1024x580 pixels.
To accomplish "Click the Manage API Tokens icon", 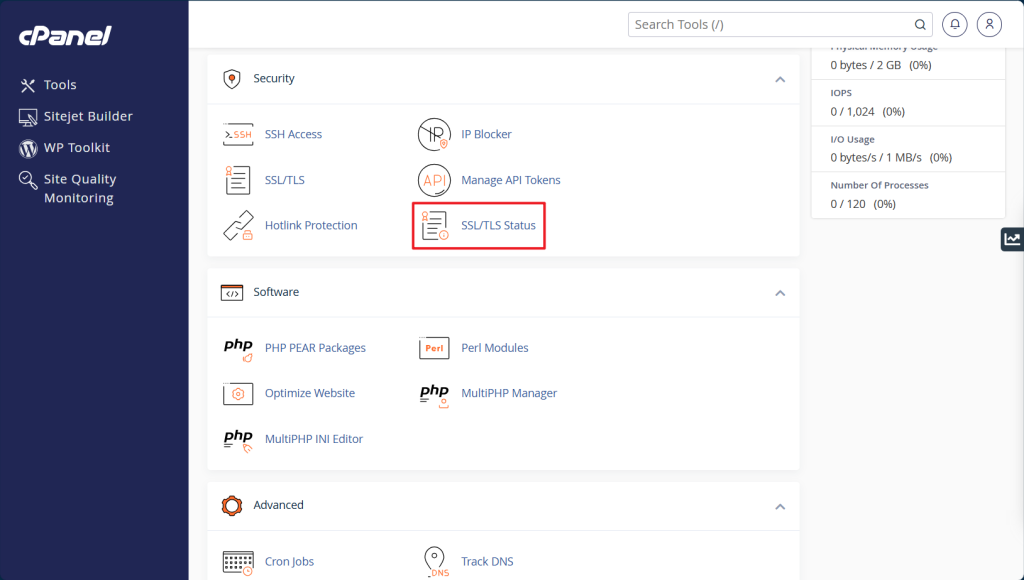I will [x=434, y=180].
